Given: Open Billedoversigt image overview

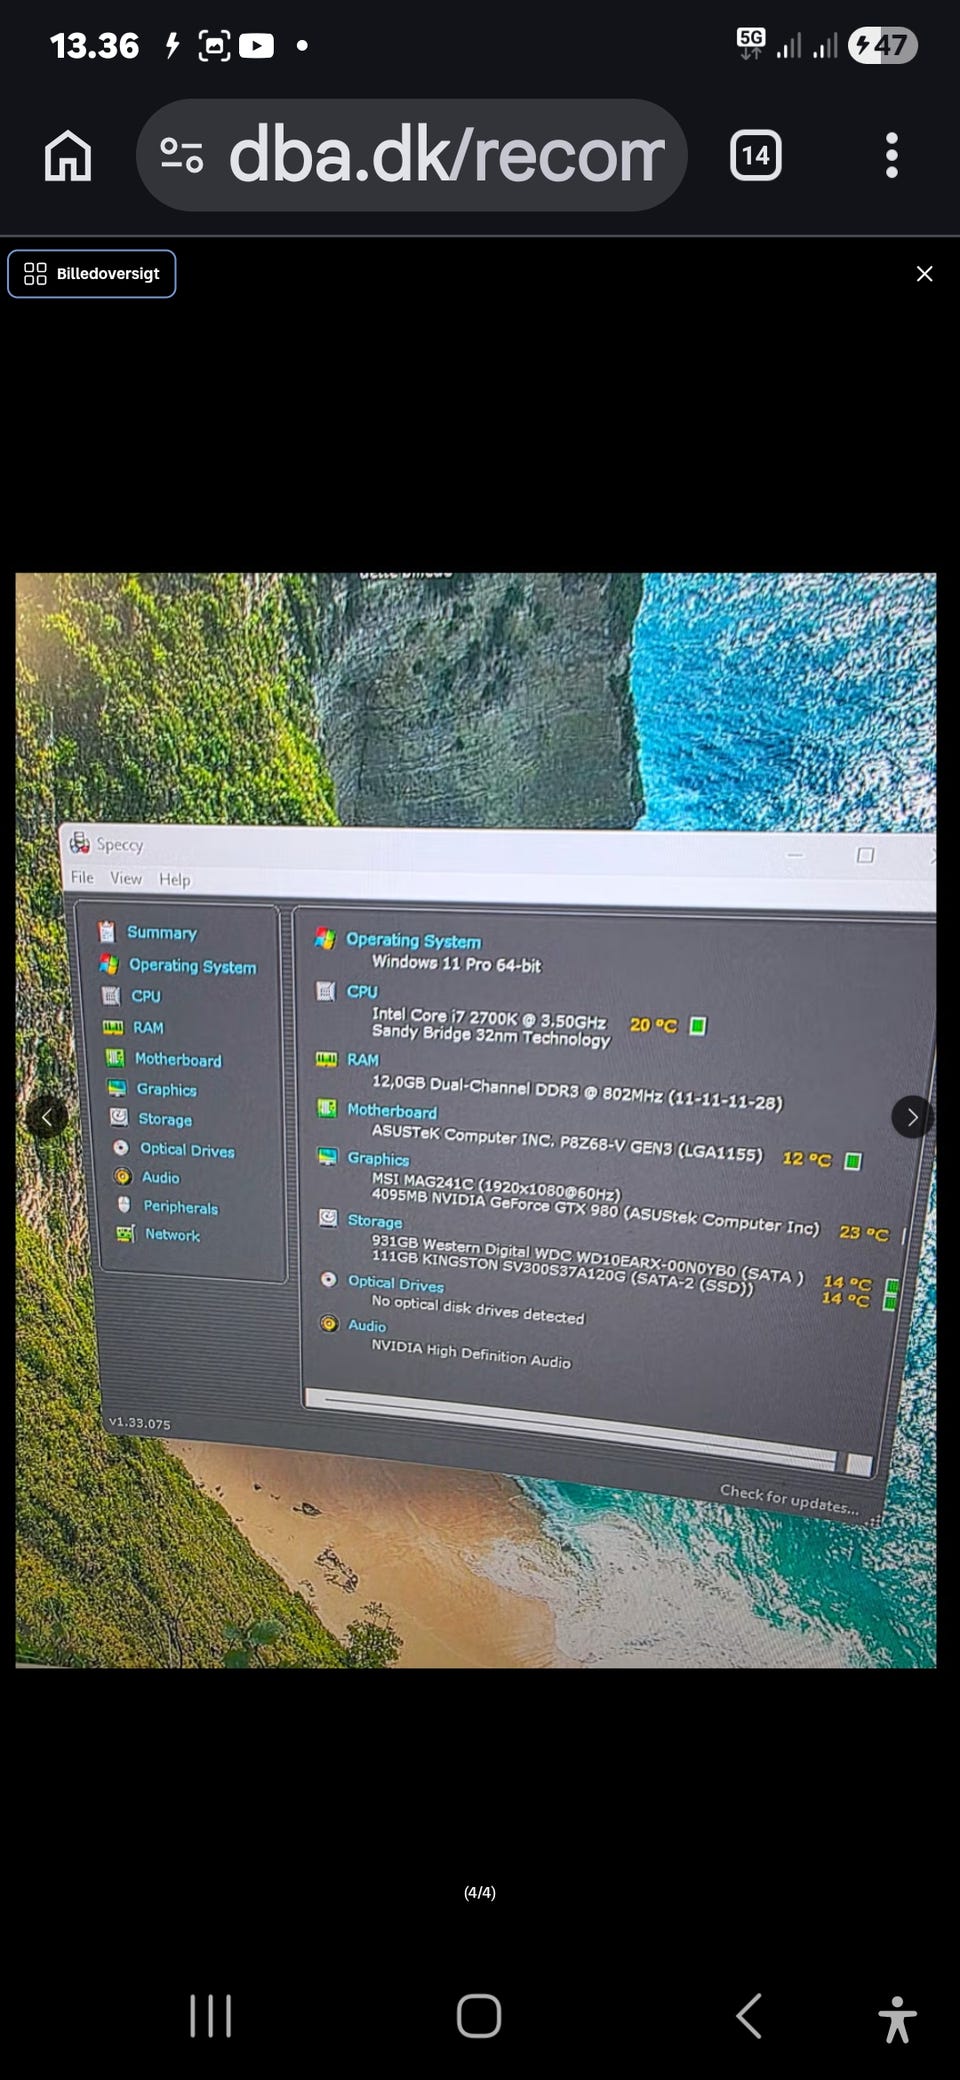Looking at the screenshot, I should 92,274.
